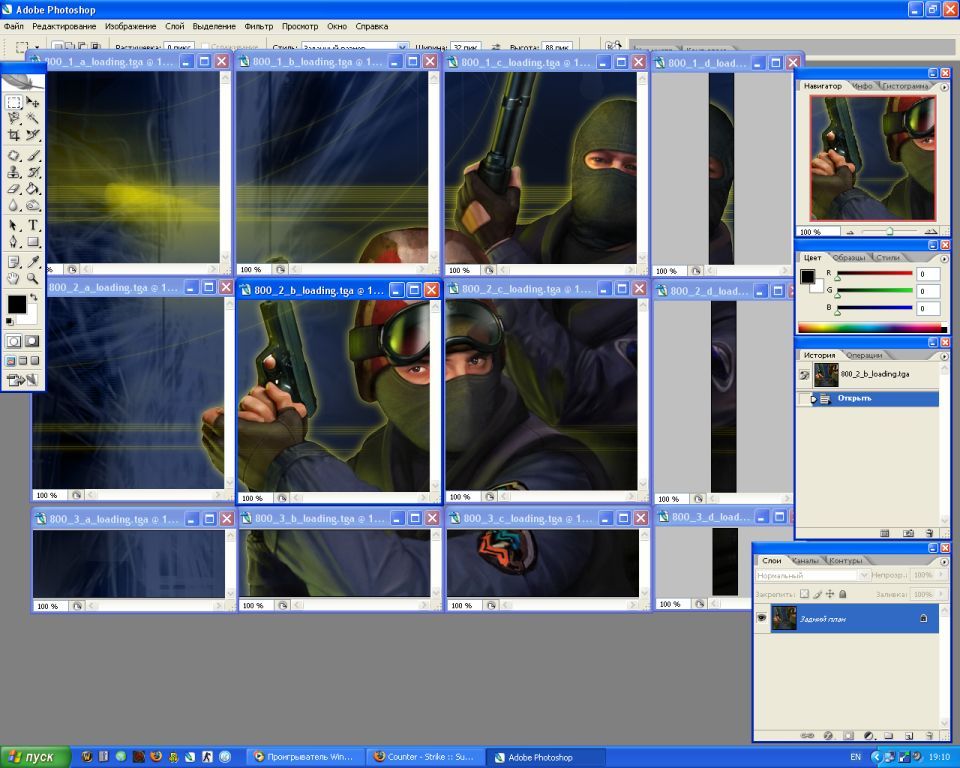Click the foreground color swatch in toolbox

[17, 304]
